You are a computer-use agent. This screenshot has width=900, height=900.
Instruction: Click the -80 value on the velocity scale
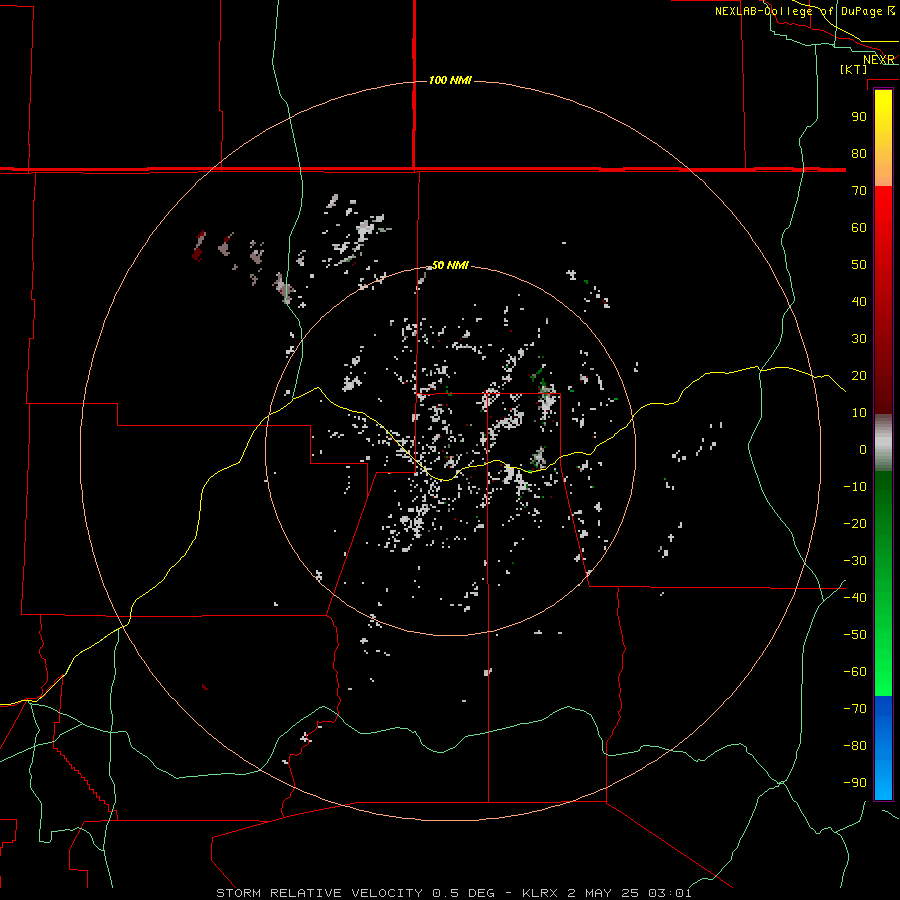coord(855,746)
